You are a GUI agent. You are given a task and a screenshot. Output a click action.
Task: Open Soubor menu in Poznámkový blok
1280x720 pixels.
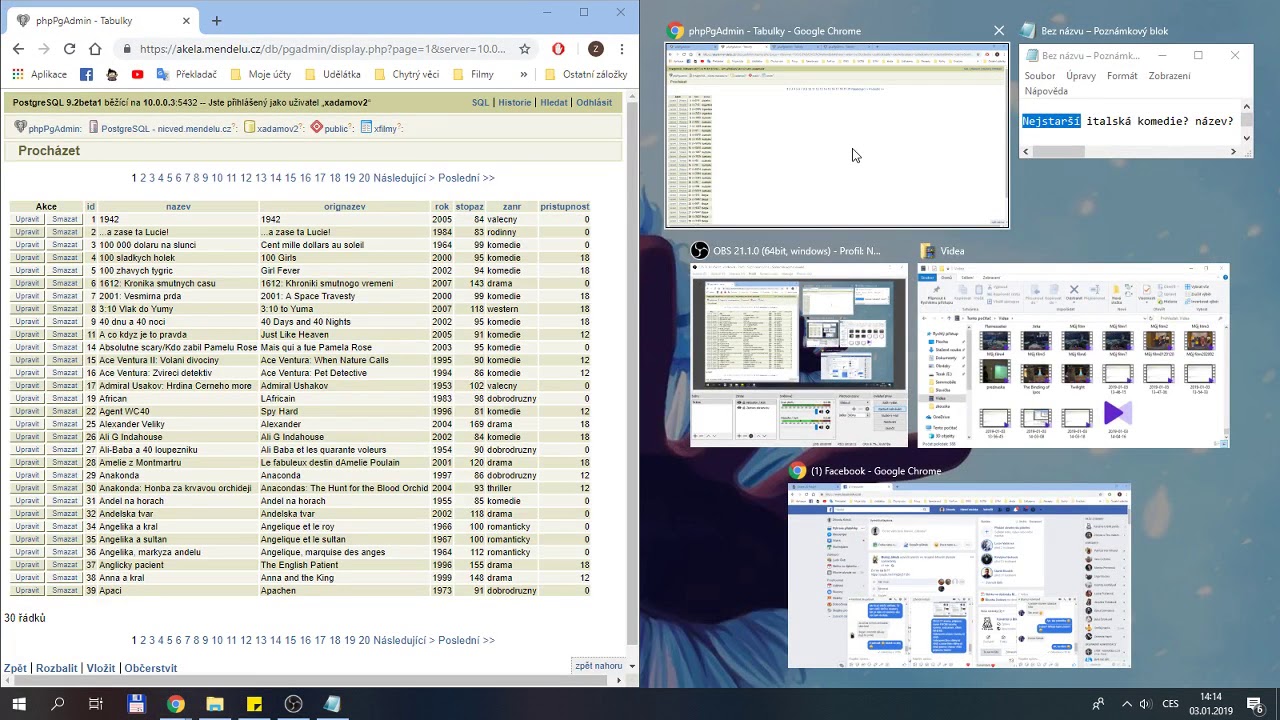[x=1040, y=76]
